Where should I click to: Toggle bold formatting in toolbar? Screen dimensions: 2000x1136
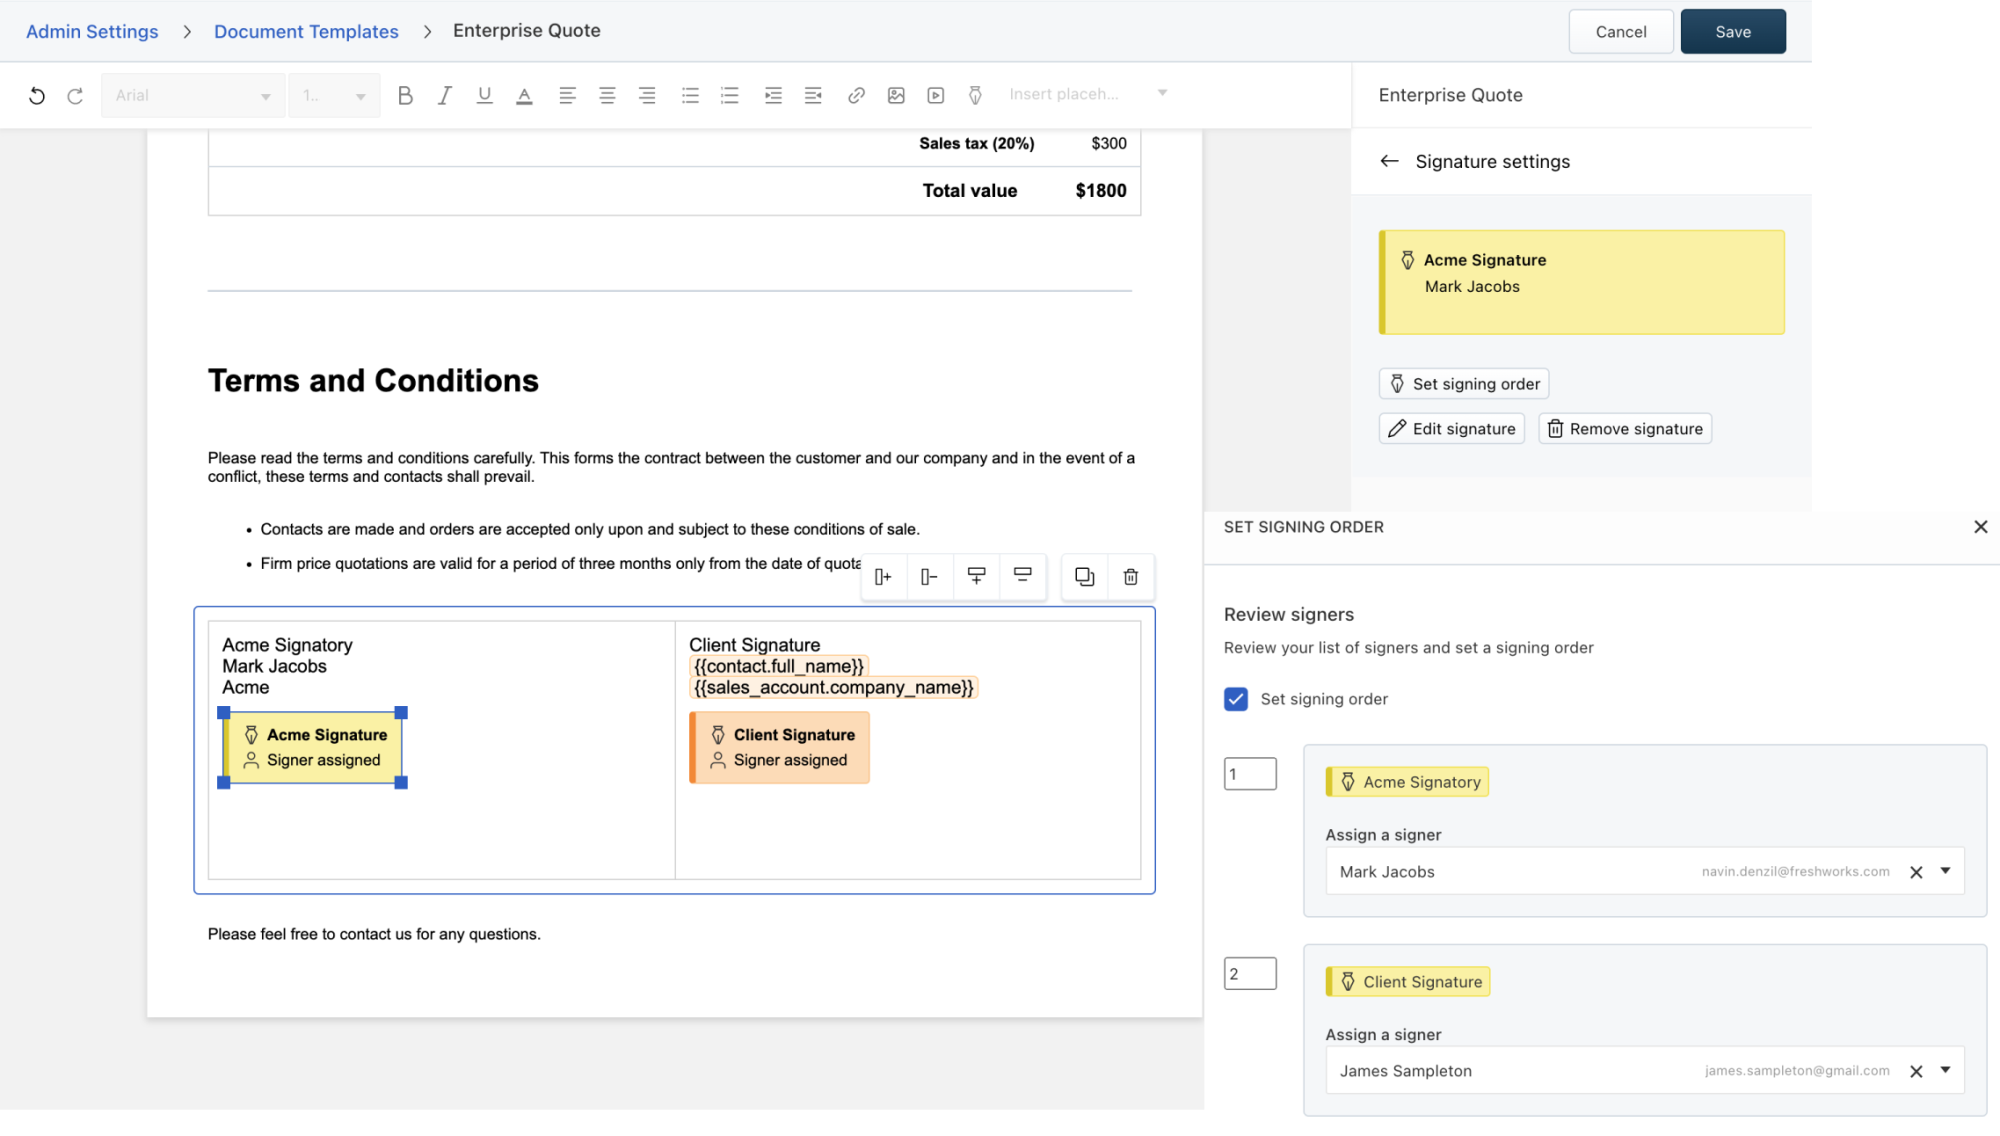coord(405,96)
